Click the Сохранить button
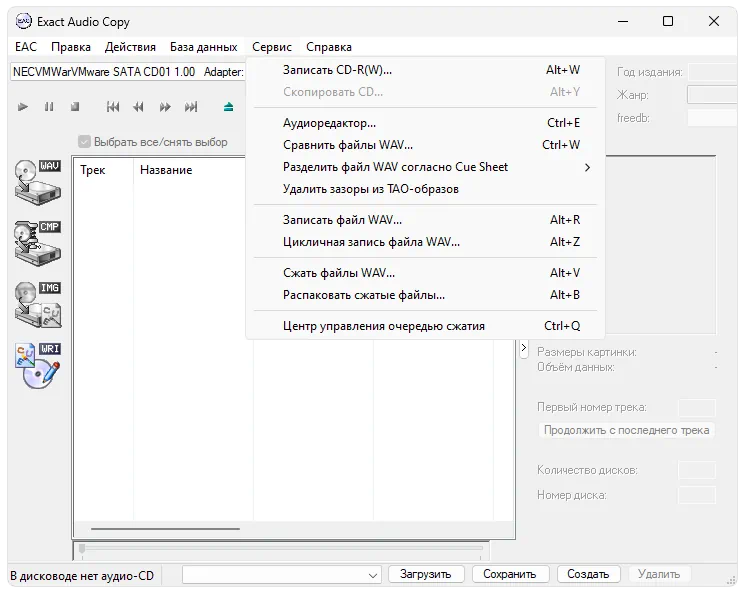 [x=510, y=575]
